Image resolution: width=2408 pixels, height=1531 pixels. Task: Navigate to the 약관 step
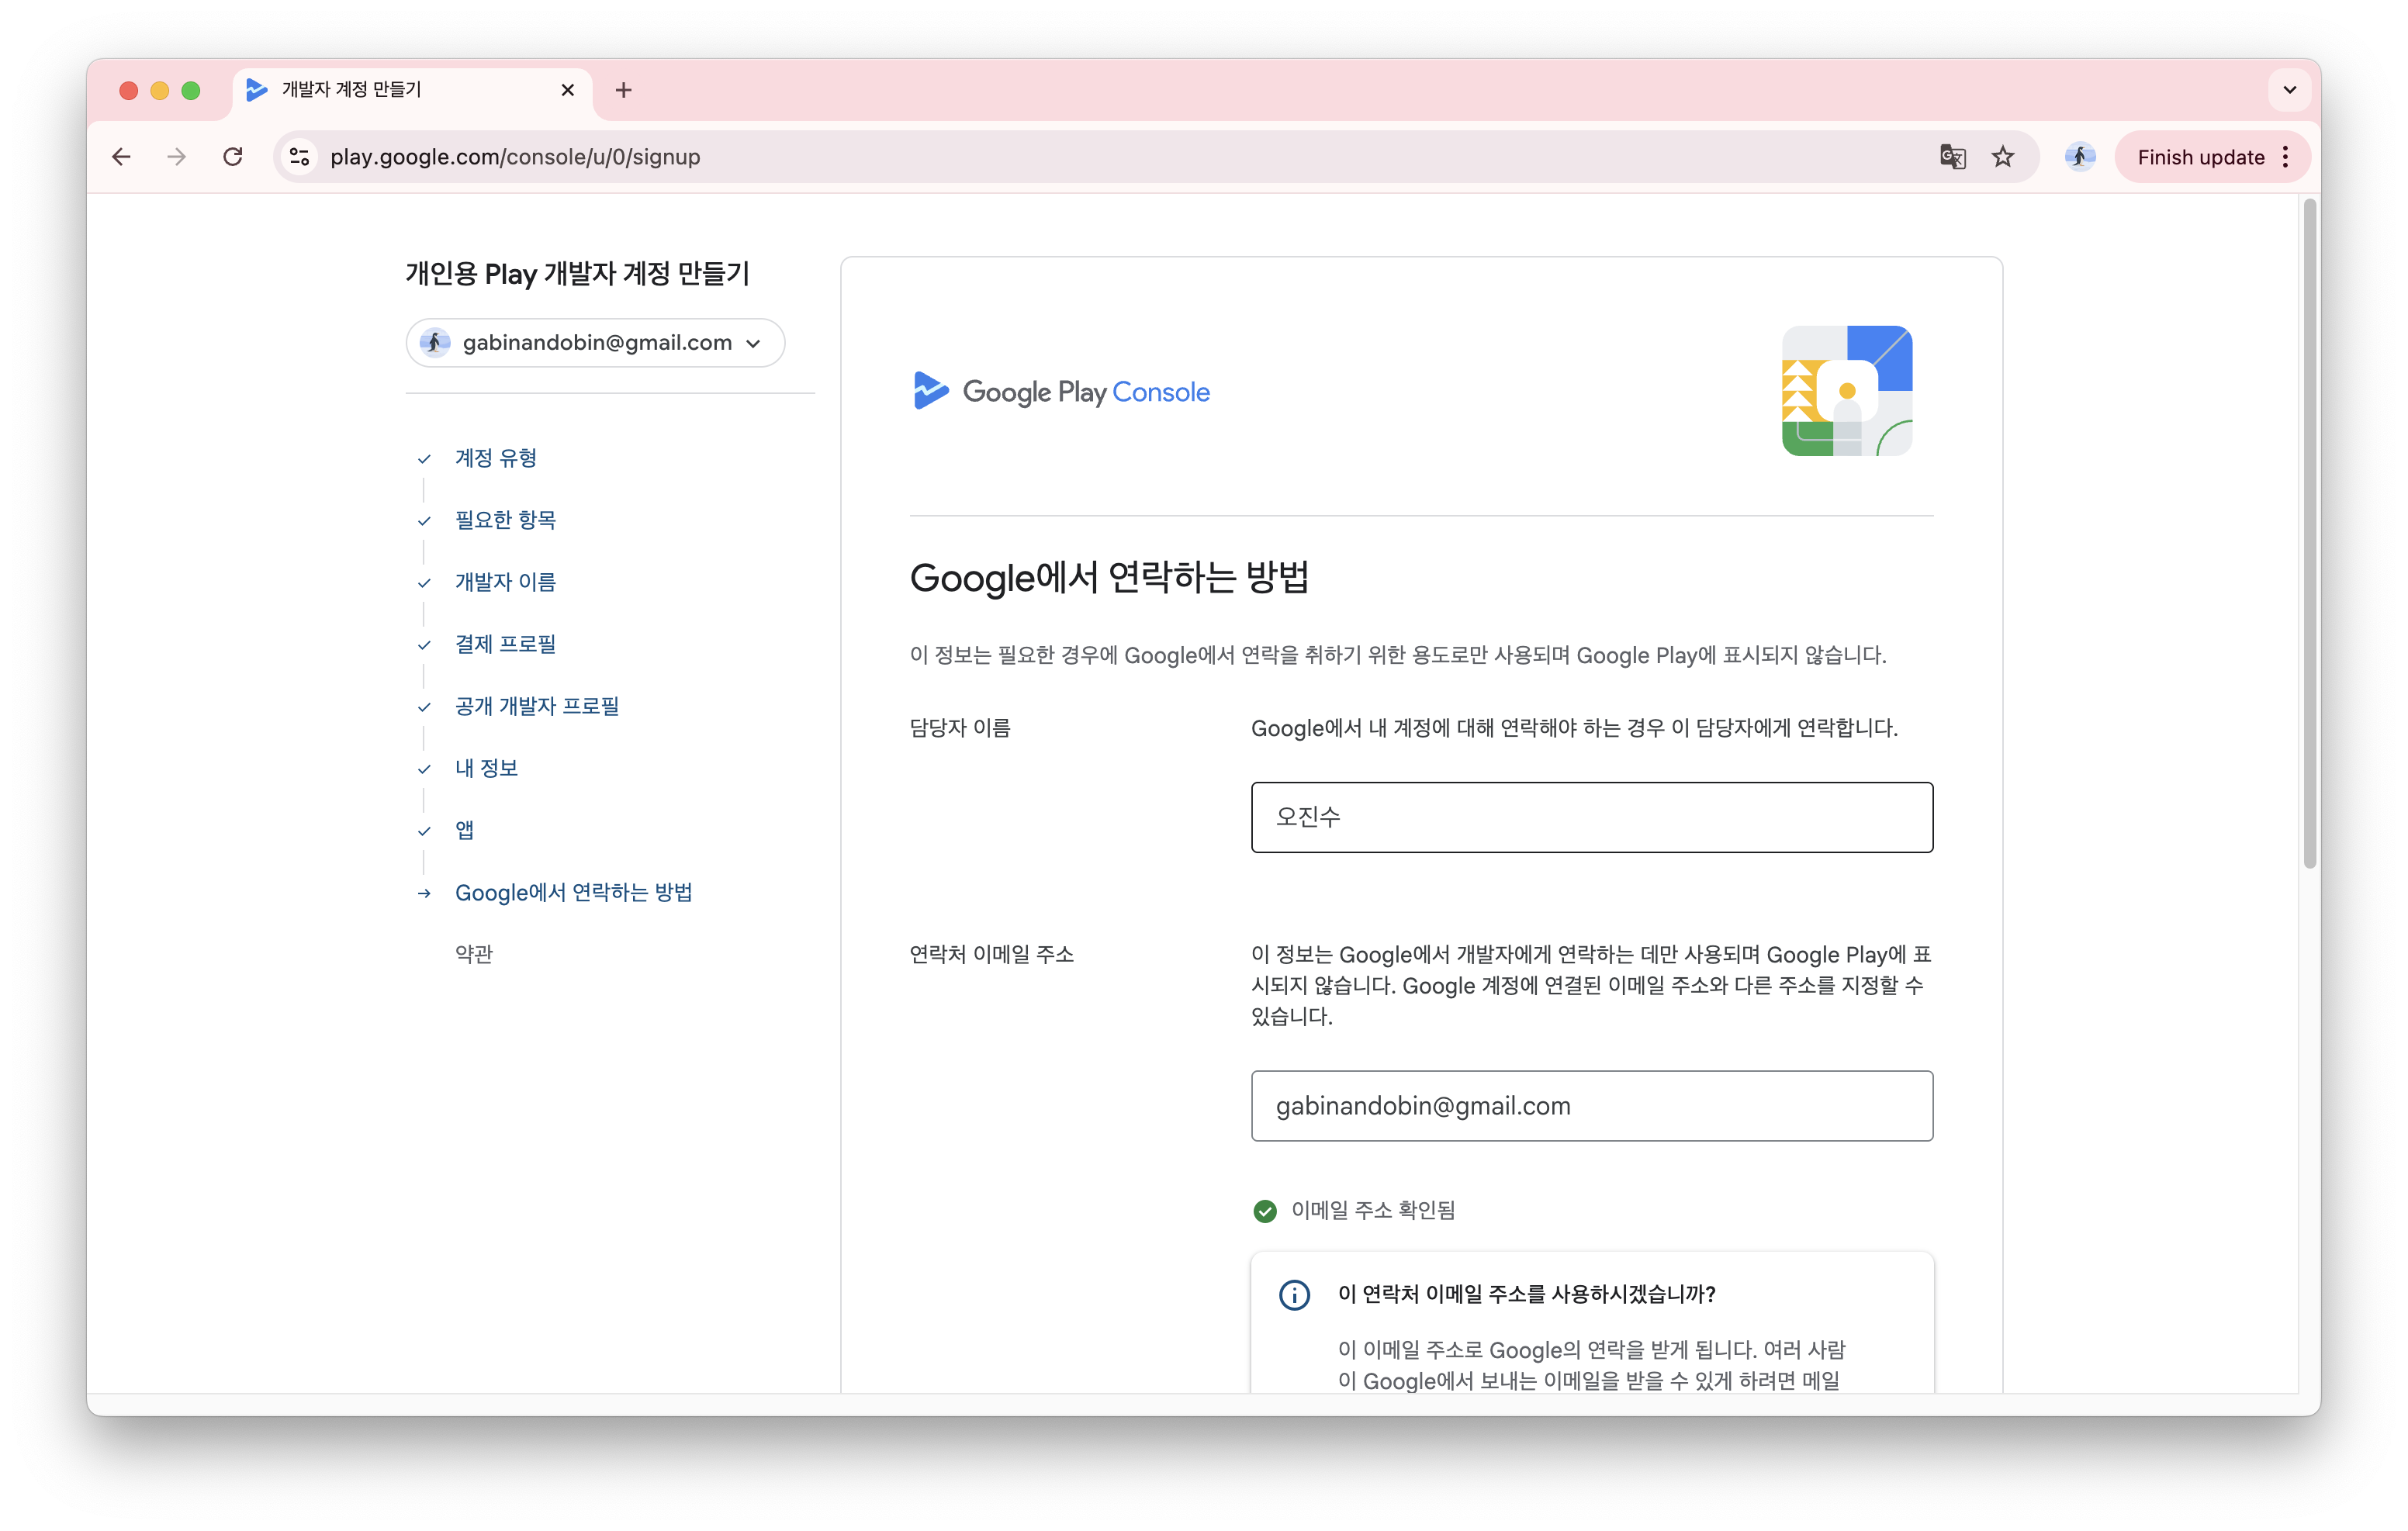pos(473,954)
